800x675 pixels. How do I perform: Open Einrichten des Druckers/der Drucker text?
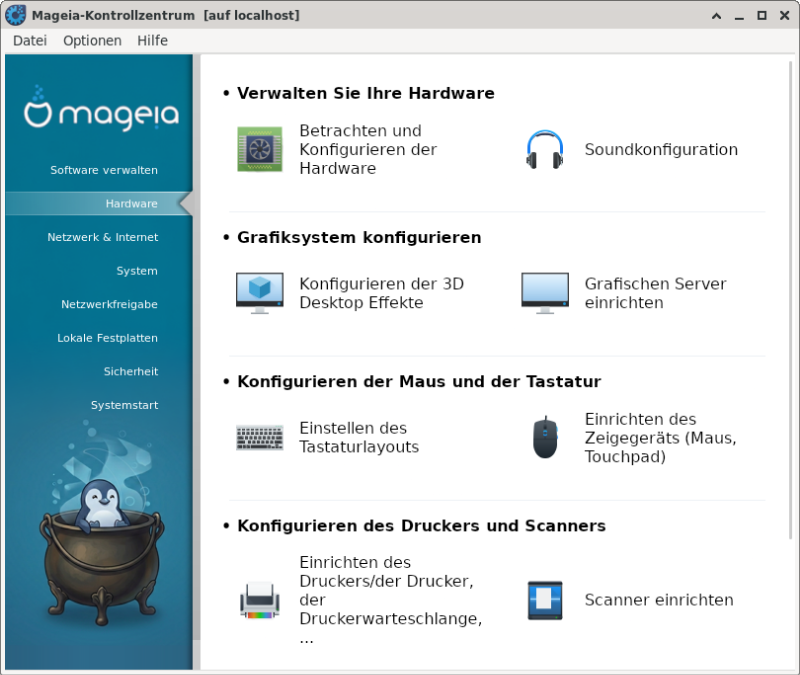[391, 600]
